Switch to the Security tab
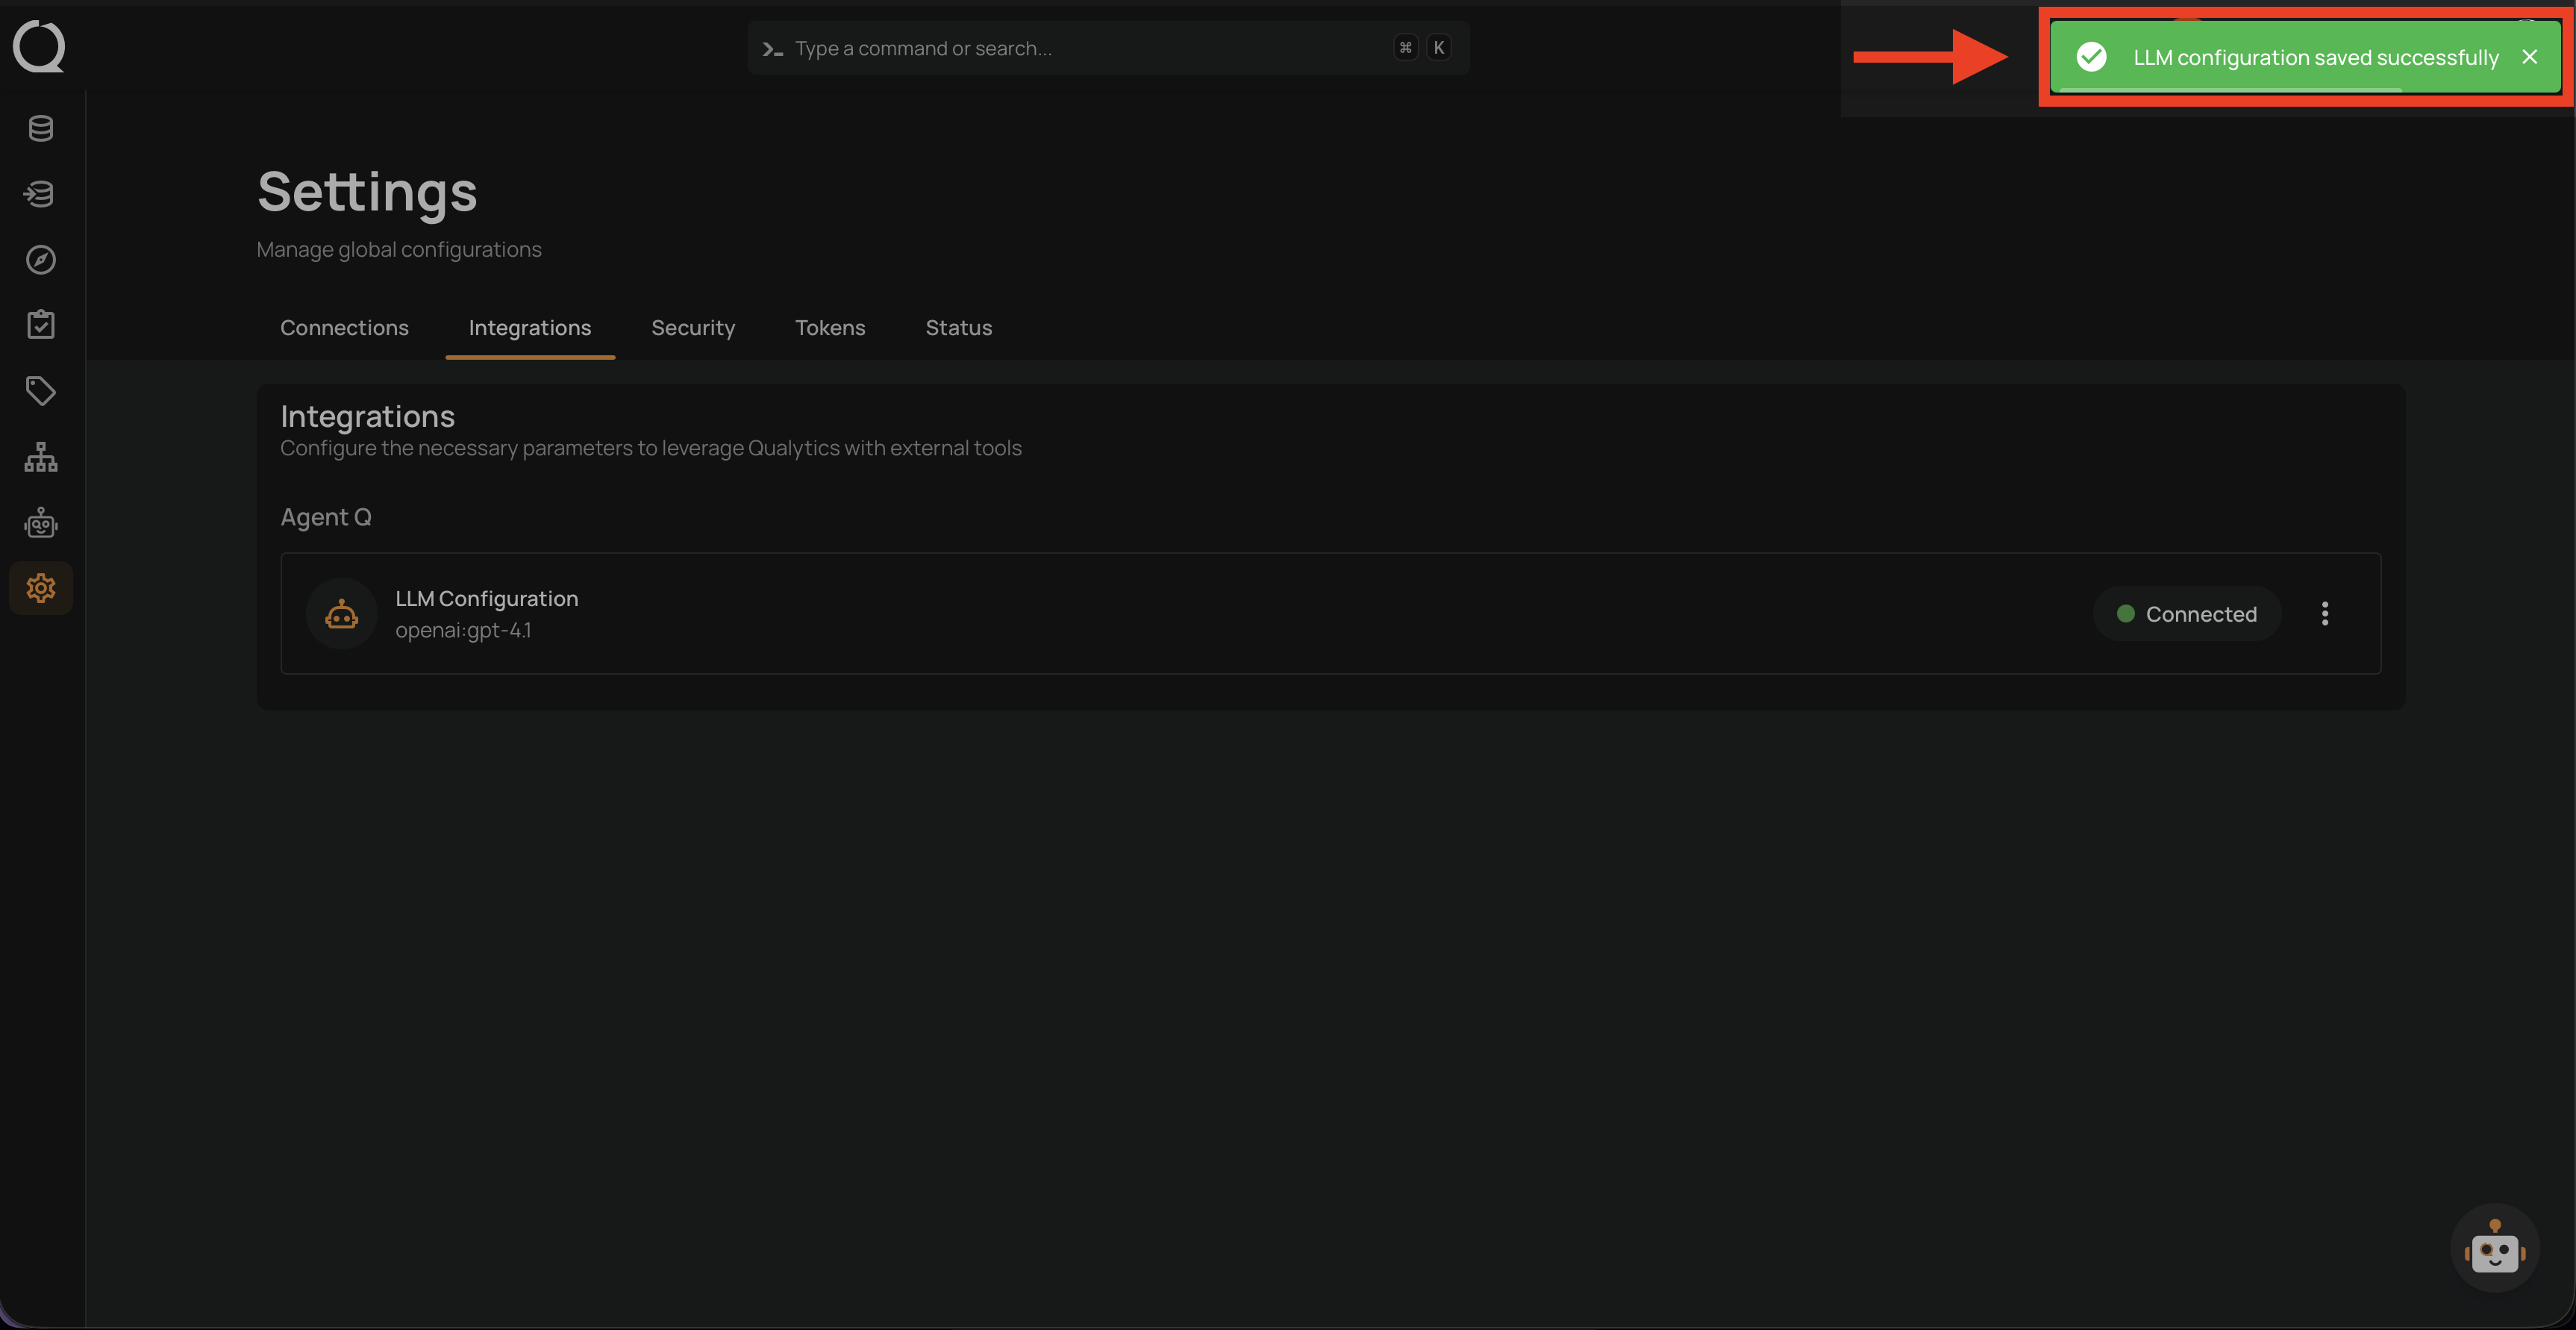 (693, 328)
